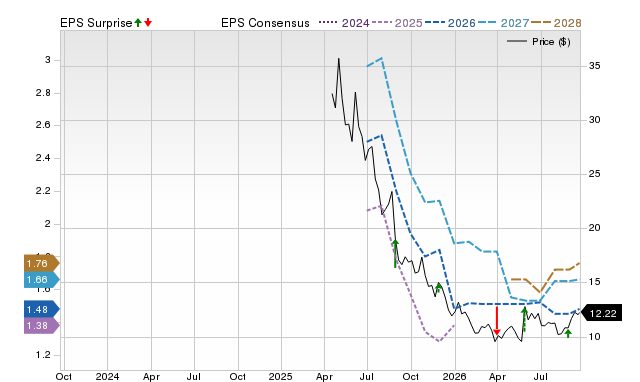
Task: Click the left axis value 2.2
Action: (x=43, y=191)
